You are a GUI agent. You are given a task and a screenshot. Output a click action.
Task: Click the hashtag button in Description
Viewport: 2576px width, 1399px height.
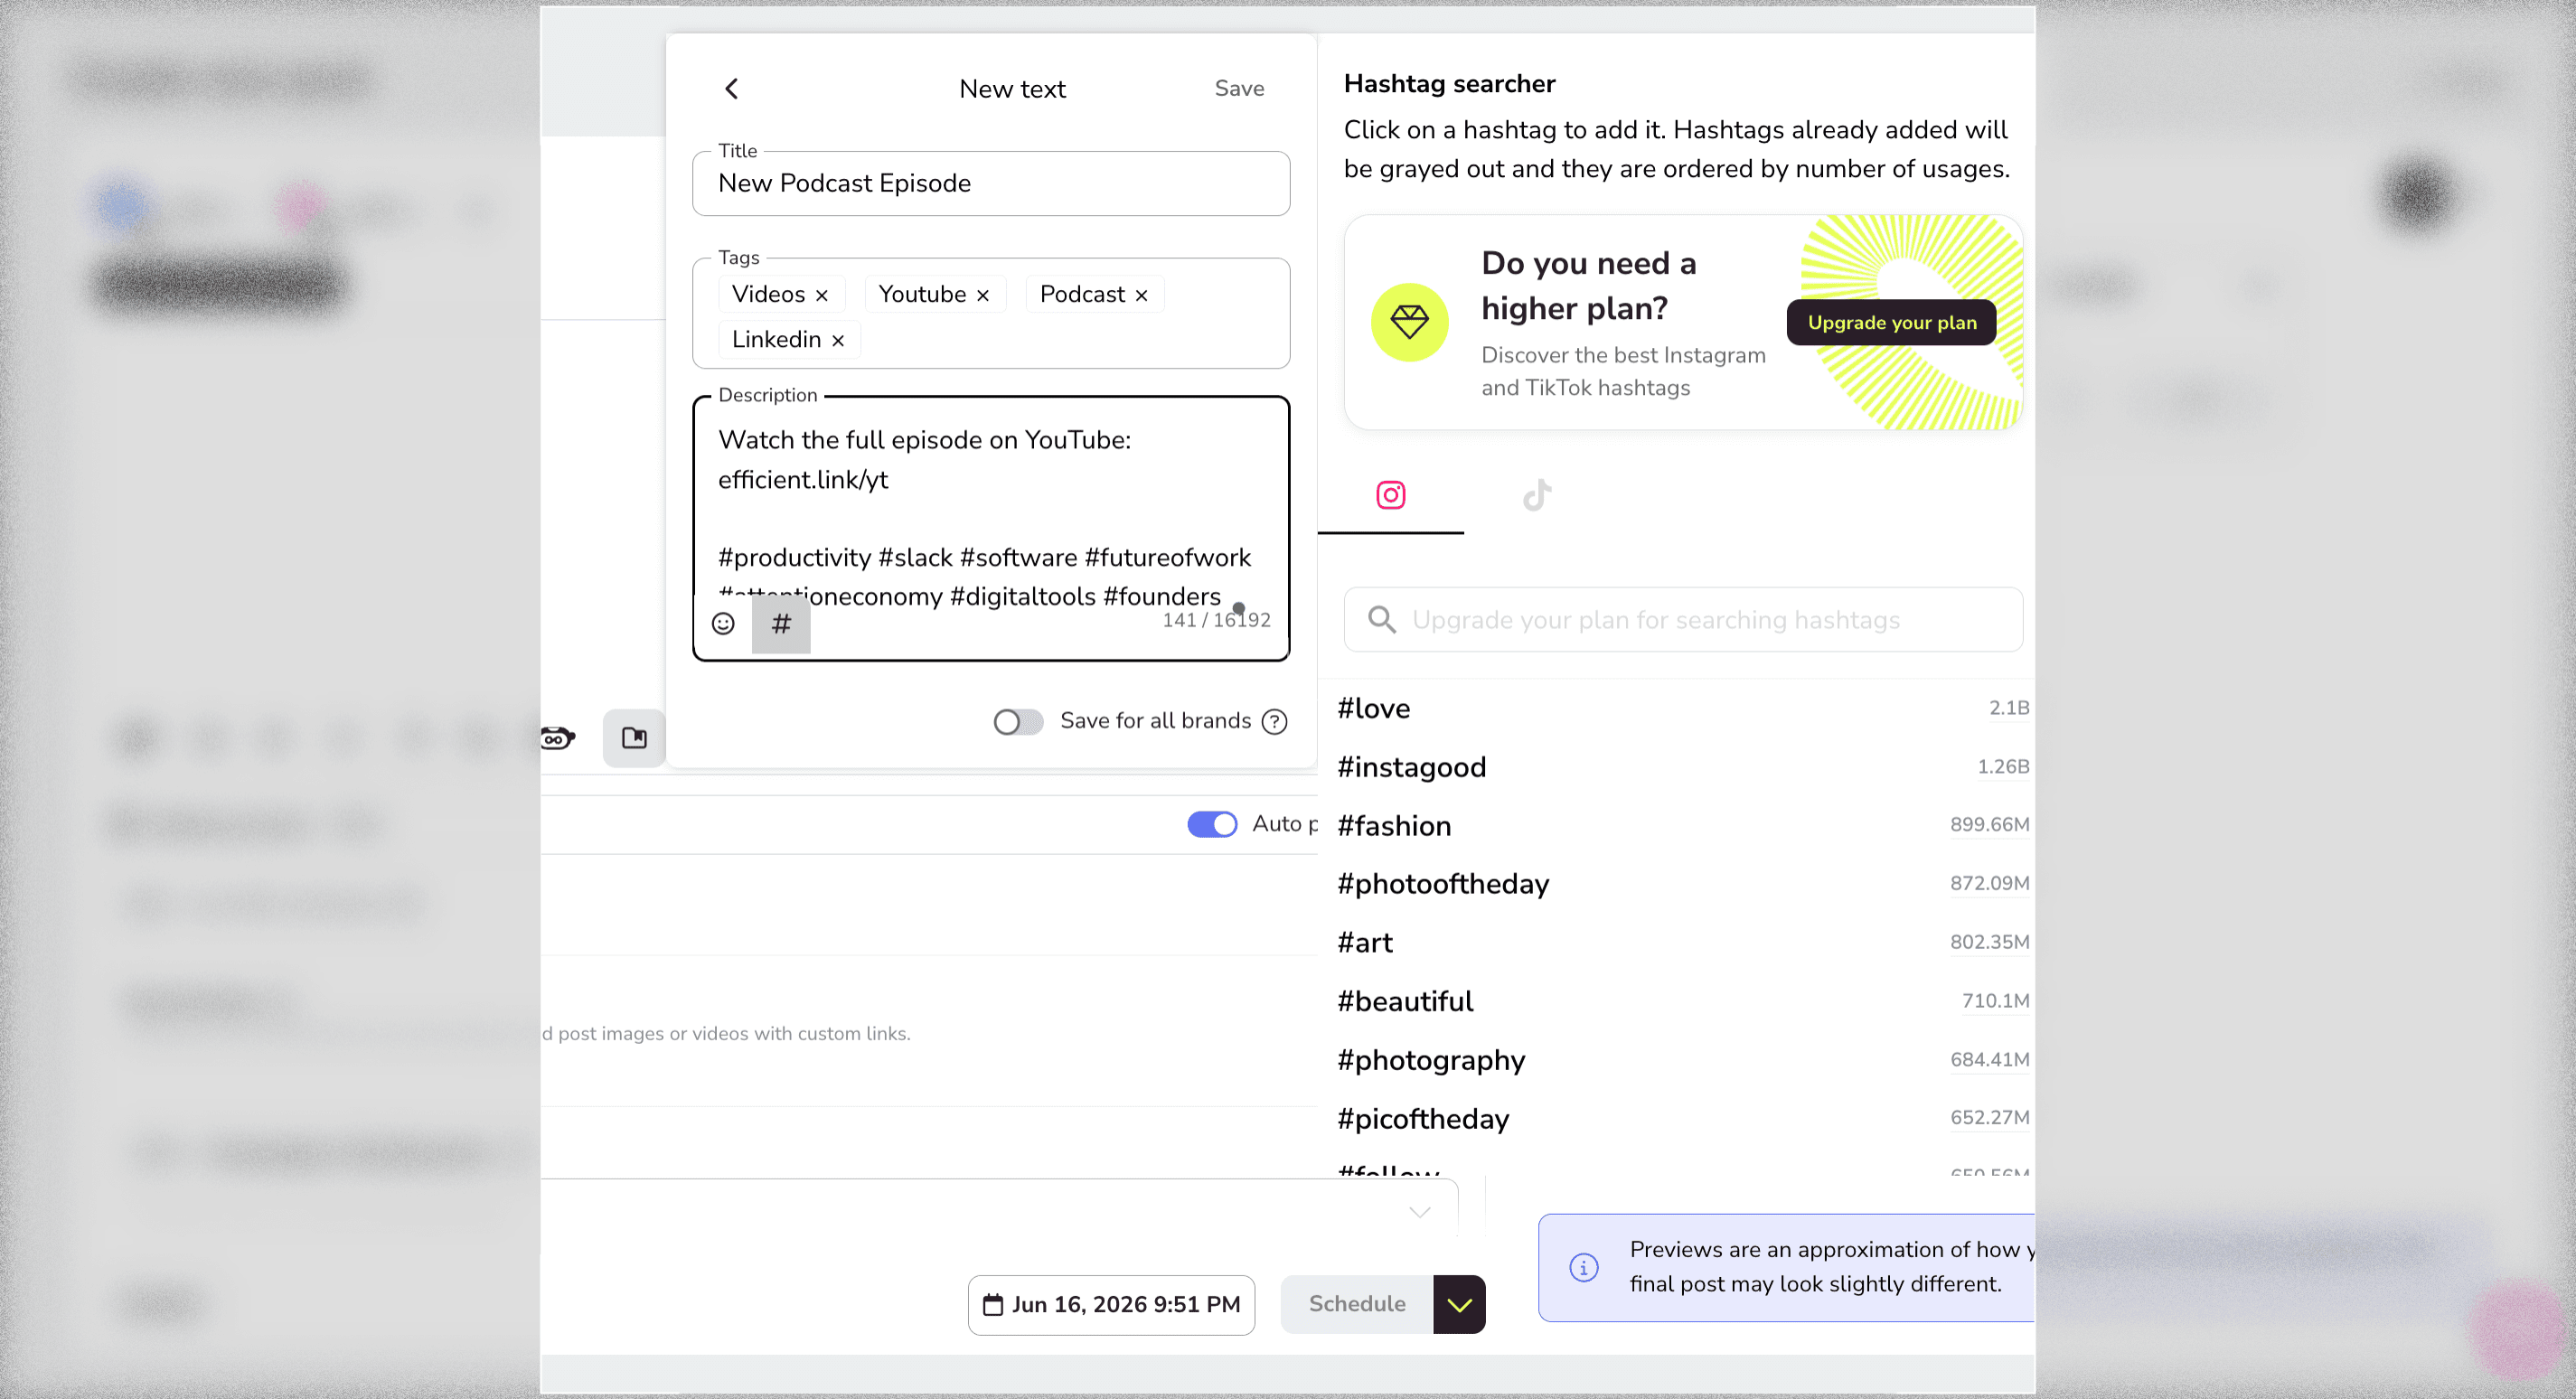(781, 624)
